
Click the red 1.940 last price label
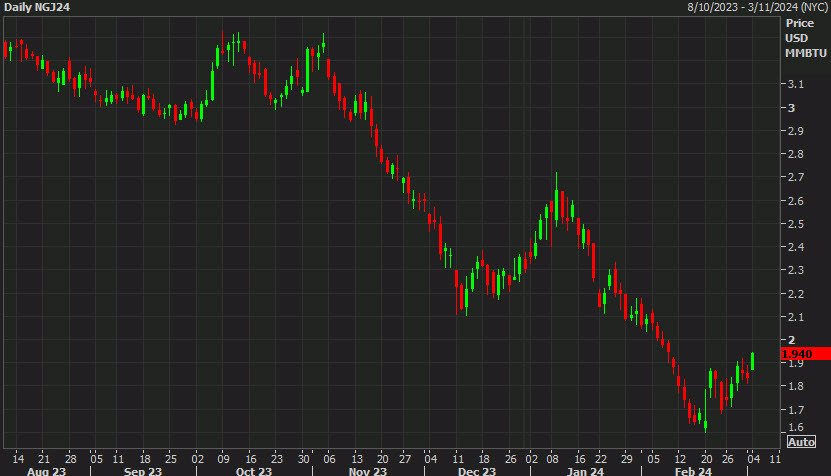[x=806, y=354]
